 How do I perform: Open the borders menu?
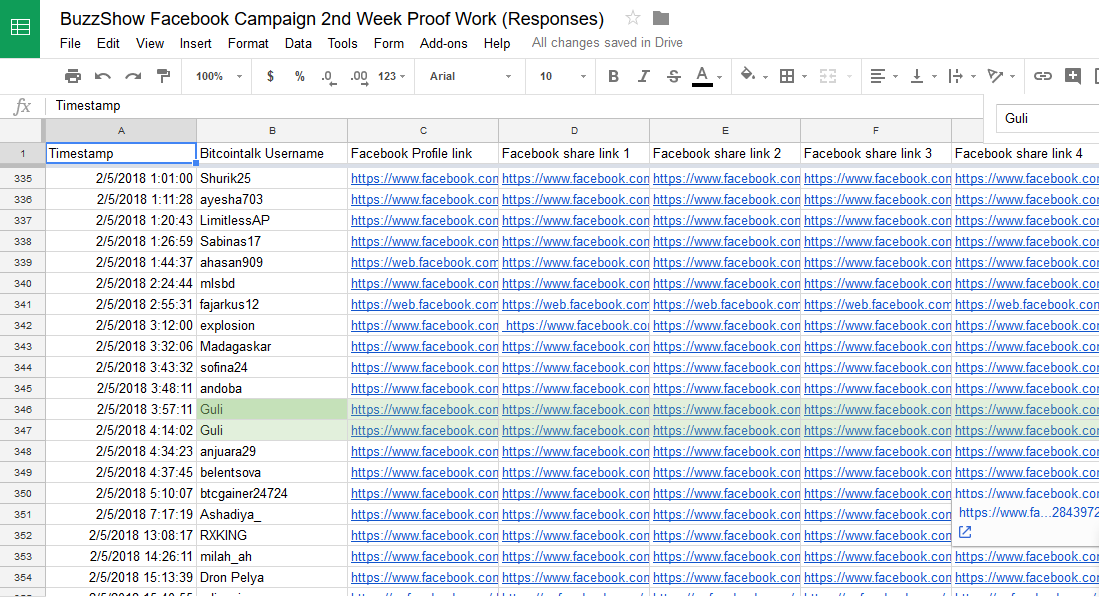coord(787,76)
